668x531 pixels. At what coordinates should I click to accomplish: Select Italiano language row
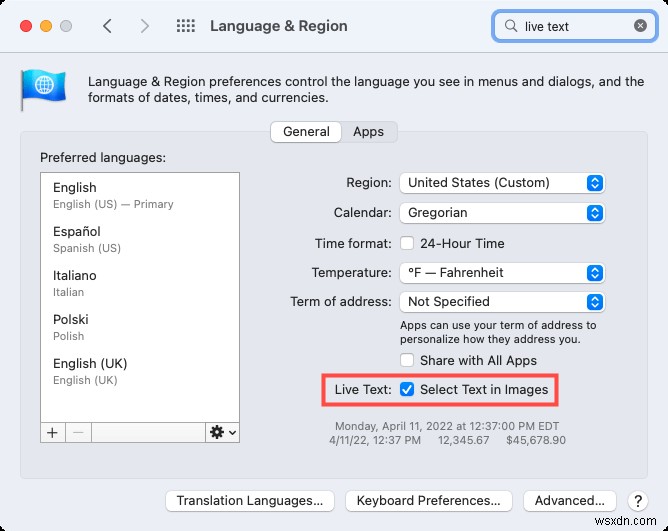tap(140, 283)
